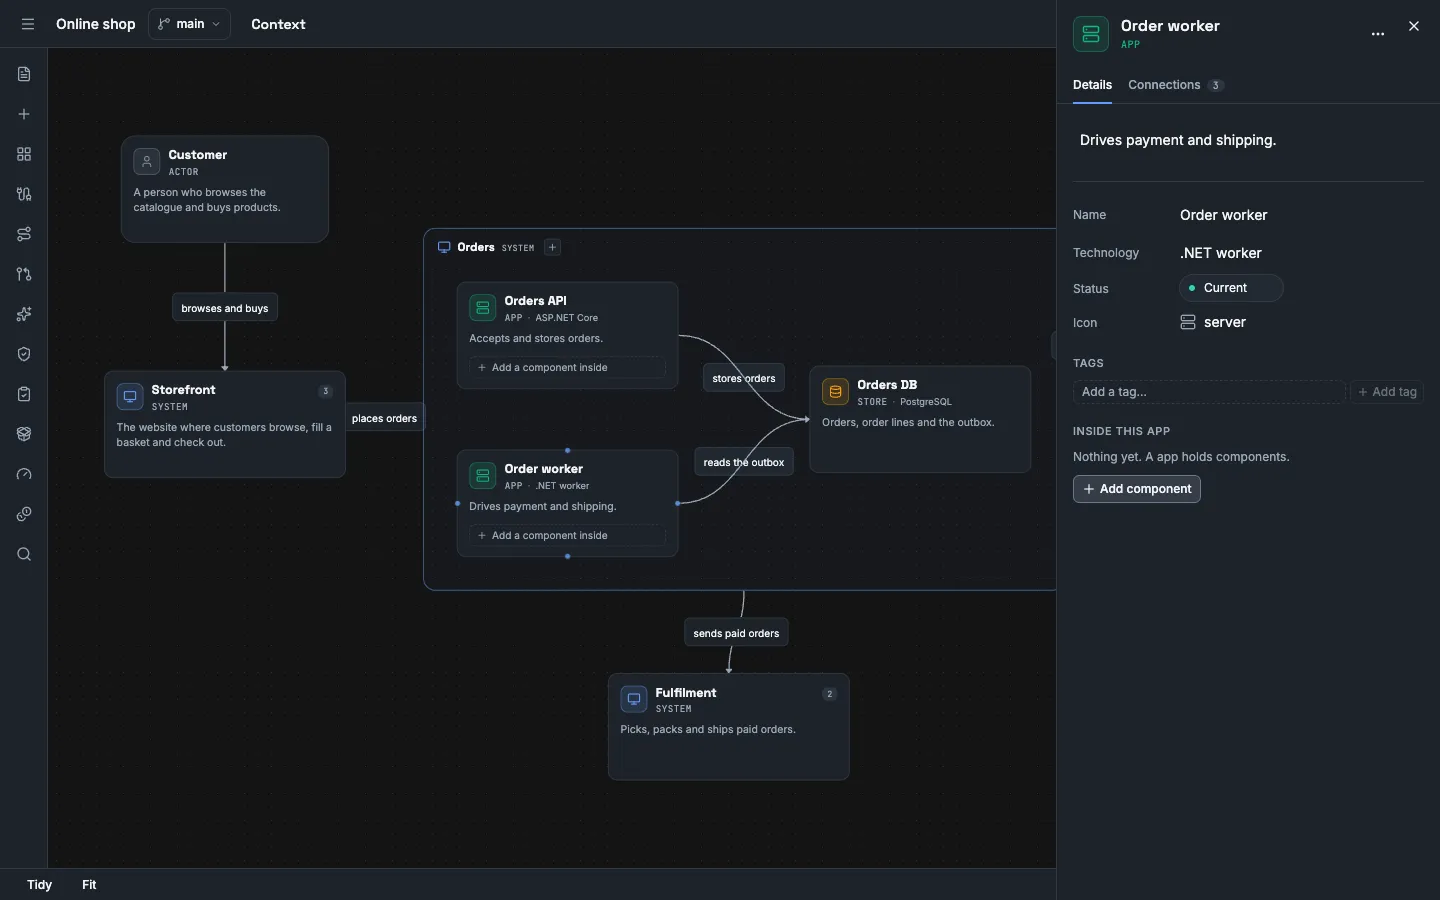Switch to the Details tab
Screen dimensions: 1440x900
(1092, 85)
